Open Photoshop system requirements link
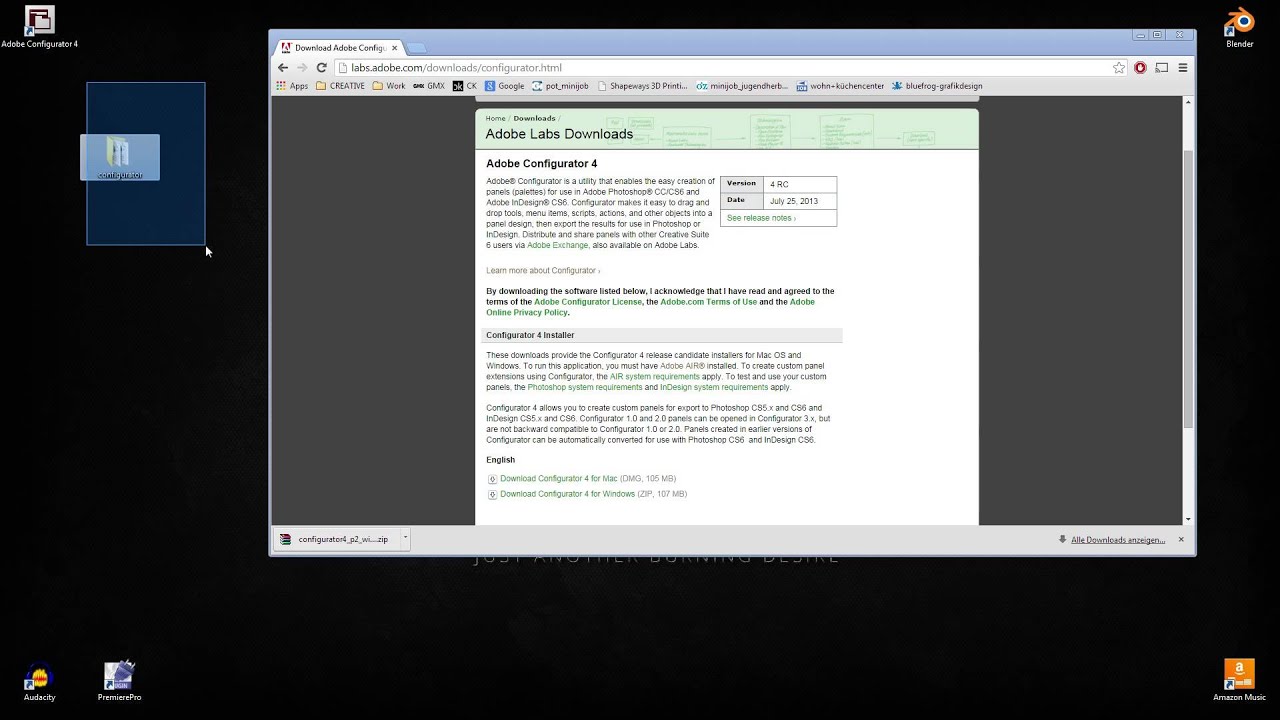Screen dimensions: 1280x720 click(x=585, y=387)
